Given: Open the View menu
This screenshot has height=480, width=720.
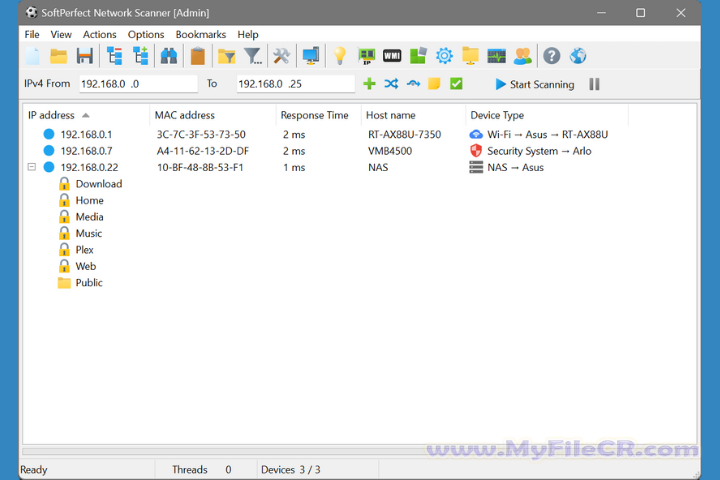Looking at the screenshot, I should (x=61, y=34).
